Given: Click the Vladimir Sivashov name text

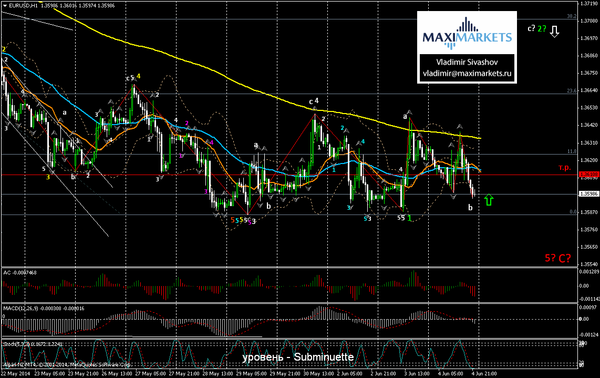Looking at the screenshot, I should (x=467, y=62).
